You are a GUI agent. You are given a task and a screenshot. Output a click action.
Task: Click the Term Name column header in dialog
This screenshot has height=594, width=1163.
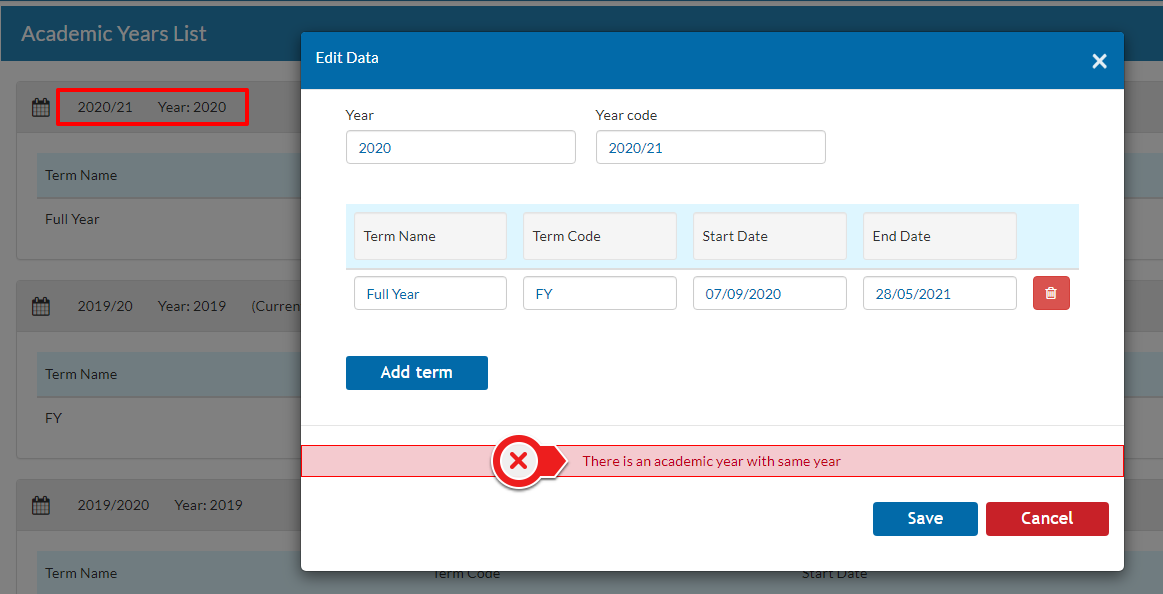[430, 236]
